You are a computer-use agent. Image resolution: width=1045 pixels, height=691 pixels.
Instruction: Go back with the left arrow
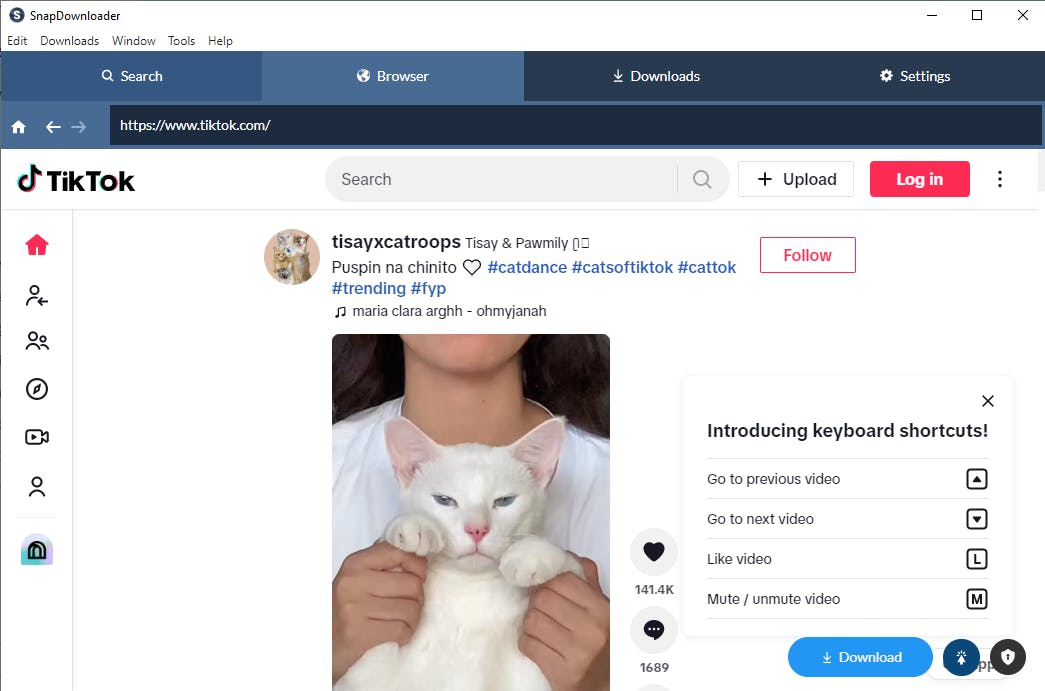(53, 127)
